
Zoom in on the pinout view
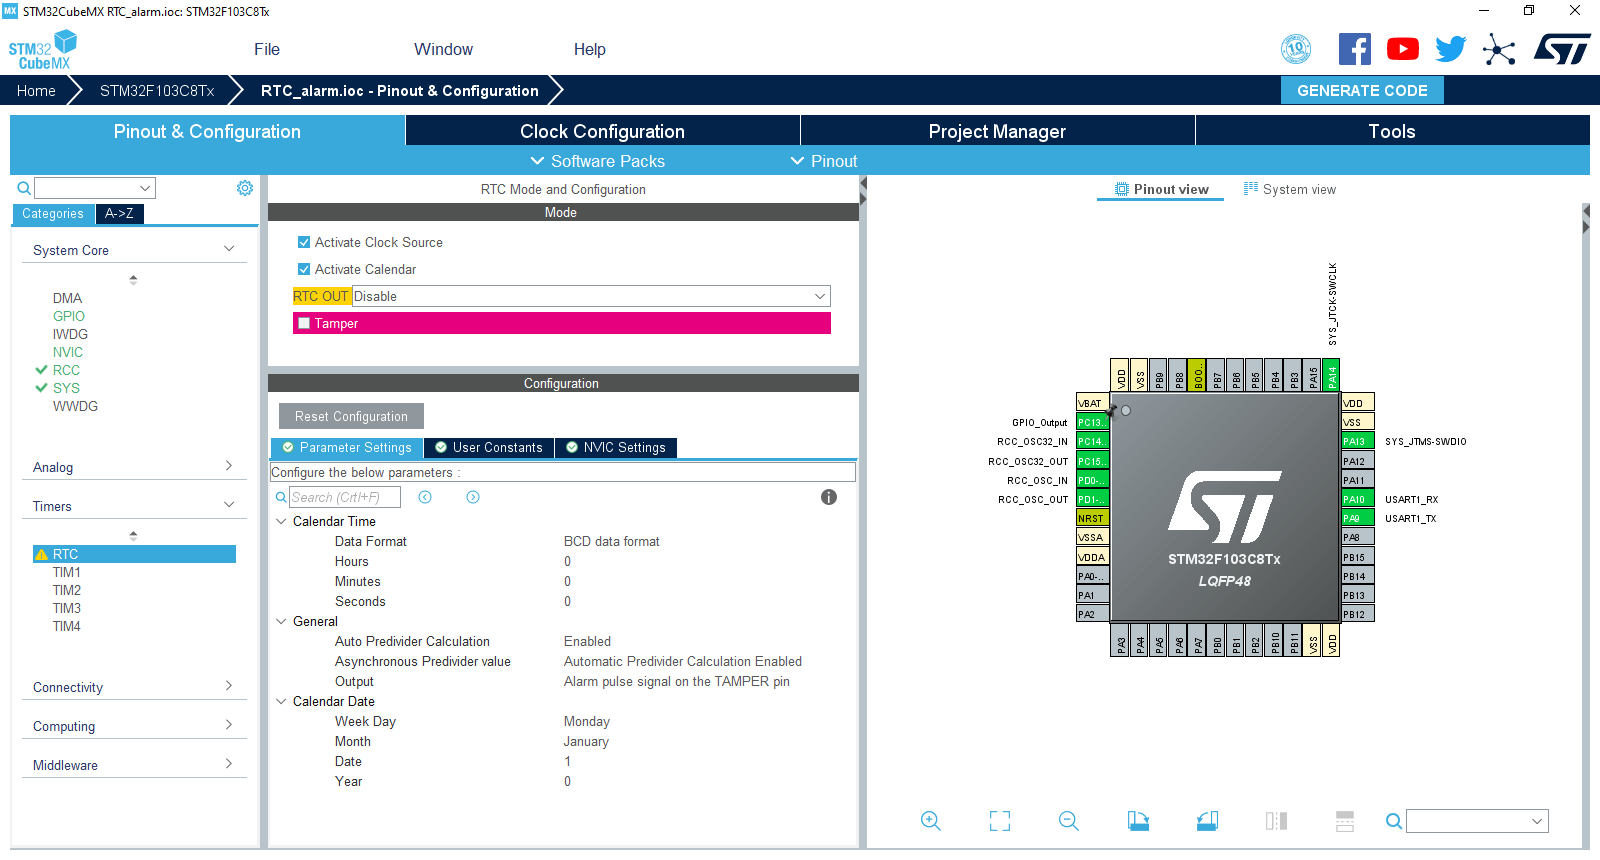tap(930, 821)
